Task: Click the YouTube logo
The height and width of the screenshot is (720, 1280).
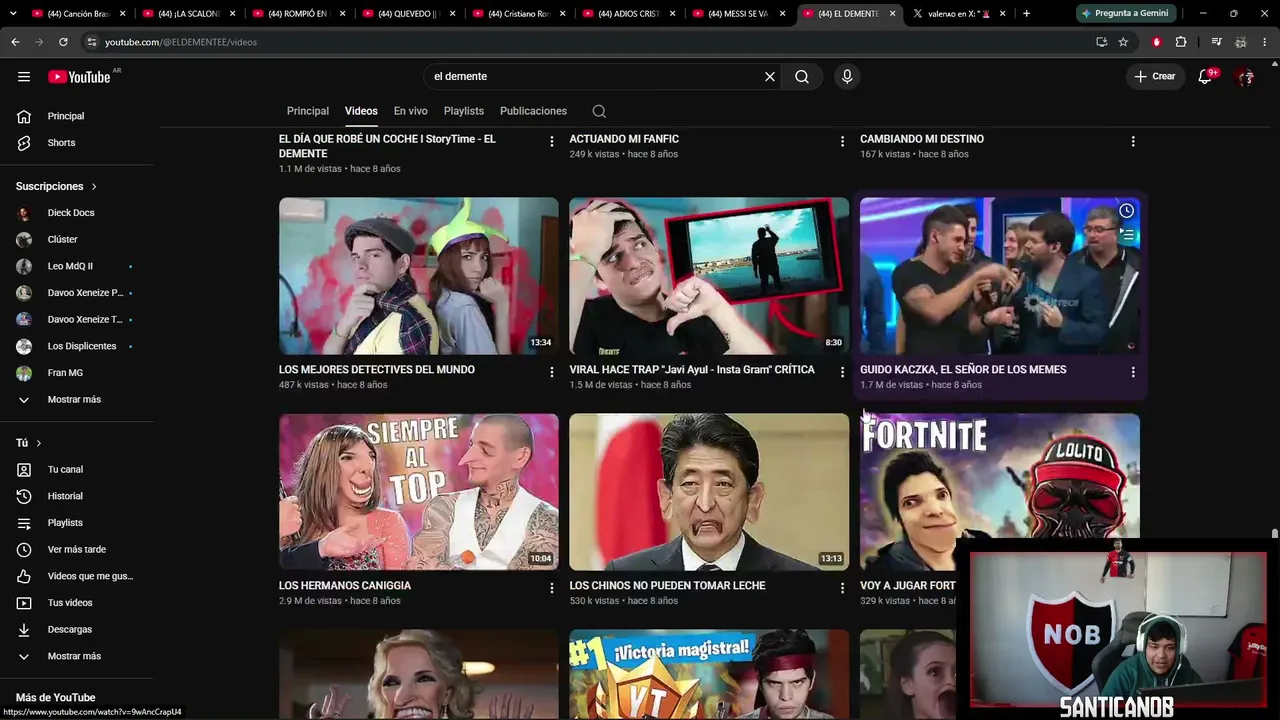Action: pyautogui.click(x=79, y=77)
